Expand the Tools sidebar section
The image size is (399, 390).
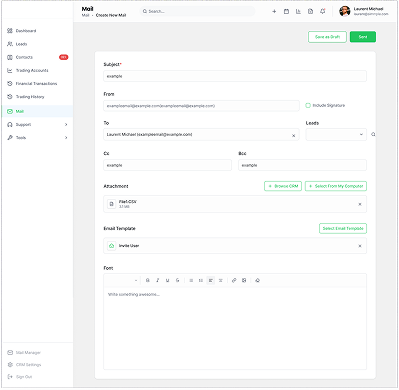[x=37, y=137]
